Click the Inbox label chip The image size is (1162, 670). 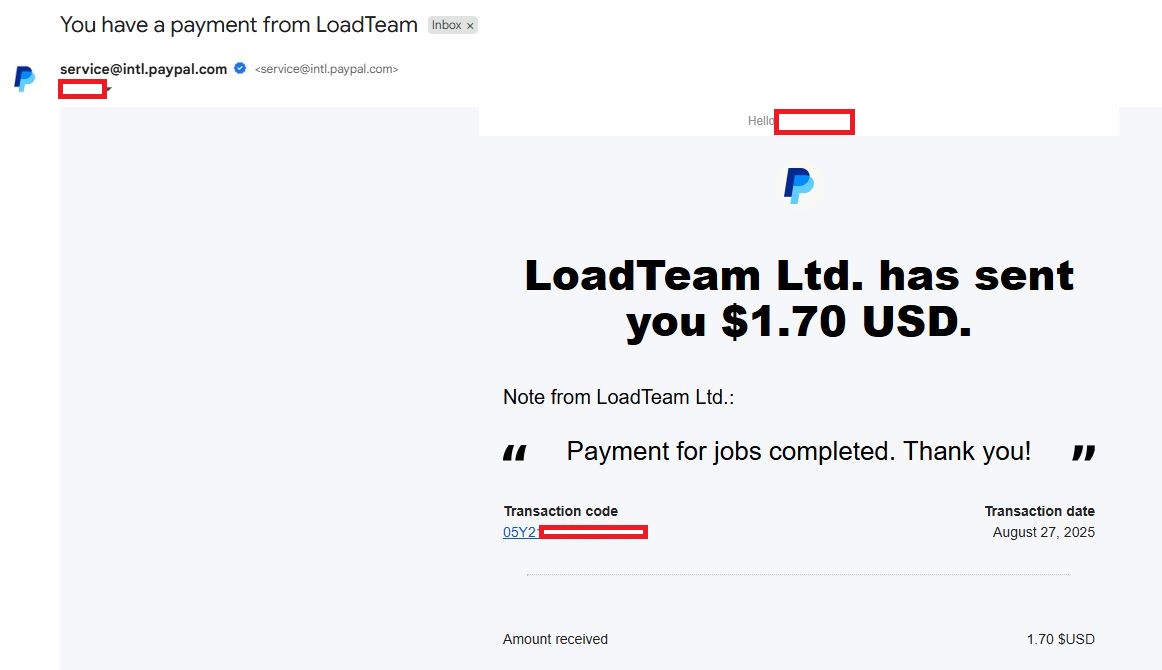click(x=452, y=25)
